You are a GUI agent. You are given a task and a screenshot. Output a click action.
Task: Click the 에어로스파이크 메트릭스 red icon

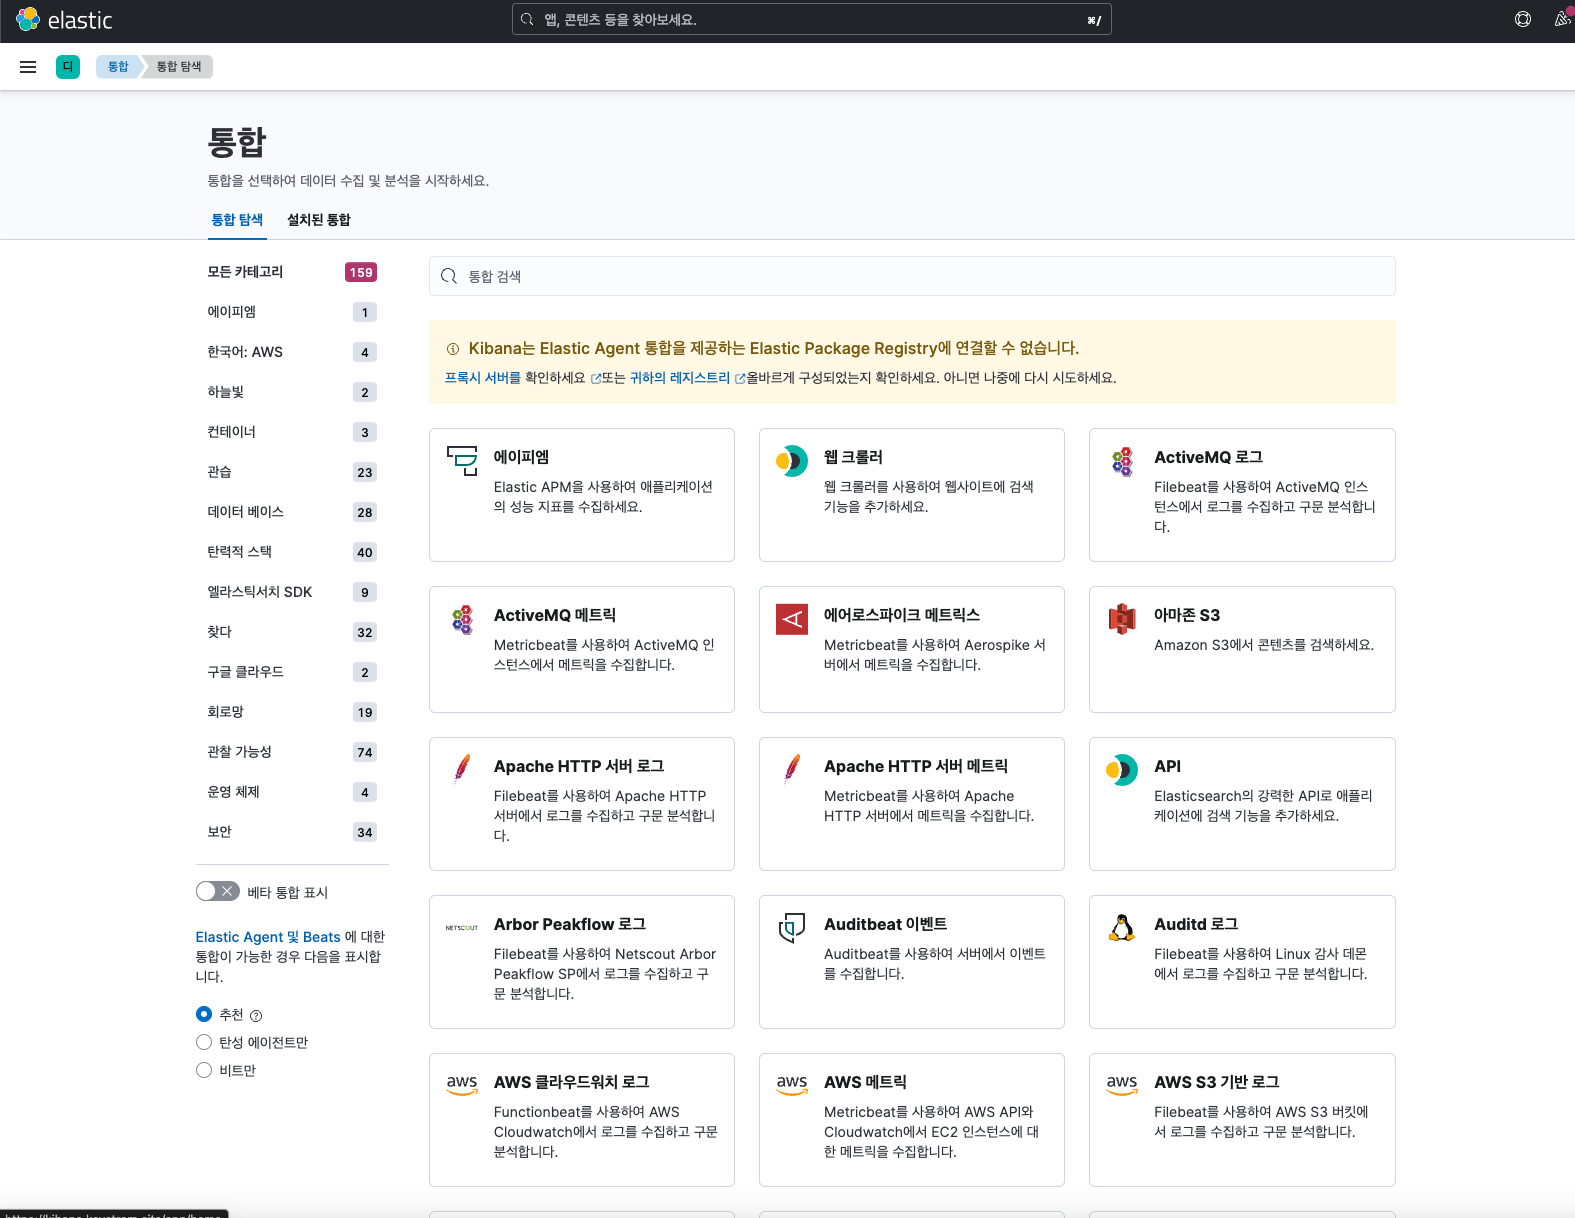(792, 619)
